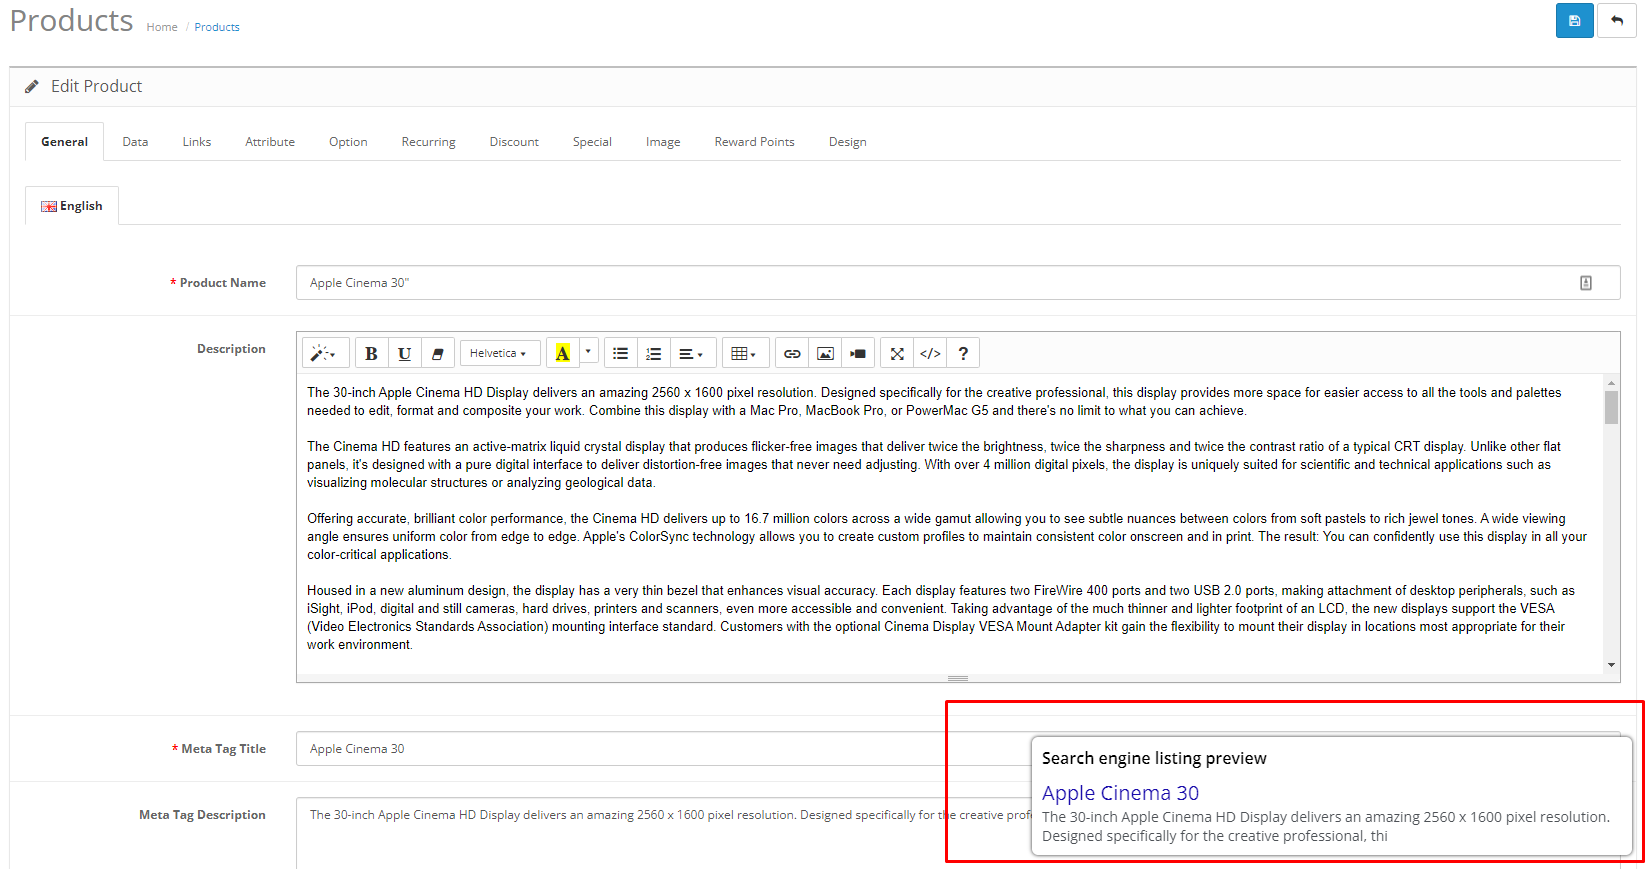Insert a numbered ordered list
Viewport: 1650px width, 869px height.
(x=653, y=353)
